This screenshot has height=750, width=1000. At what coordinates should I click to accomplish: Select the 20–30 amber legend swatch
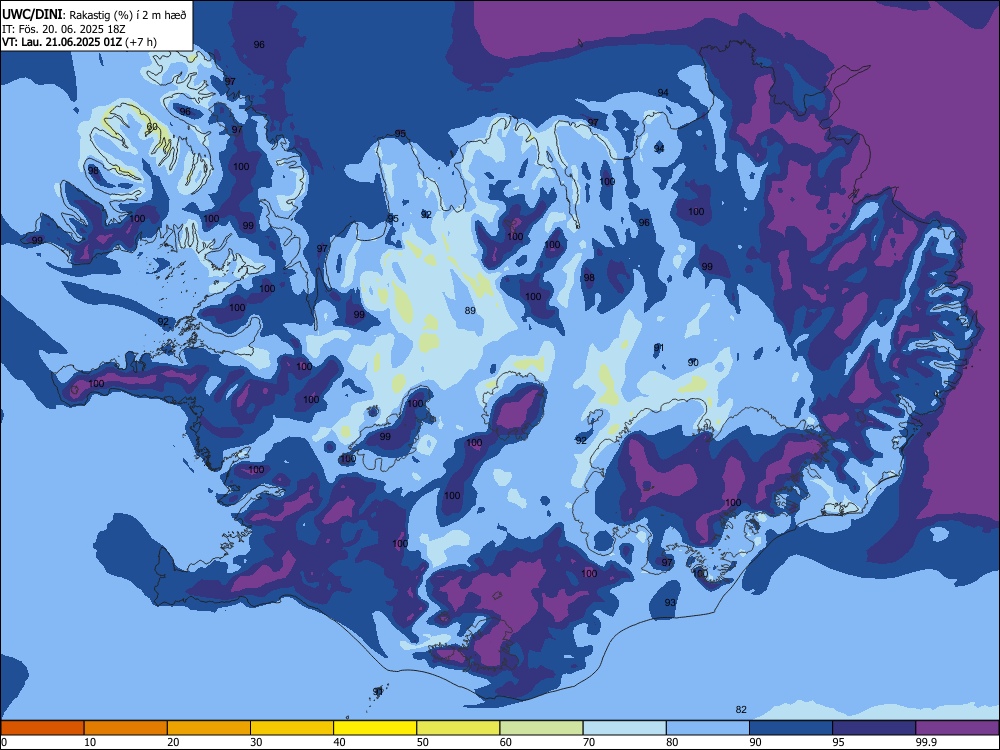209,728
